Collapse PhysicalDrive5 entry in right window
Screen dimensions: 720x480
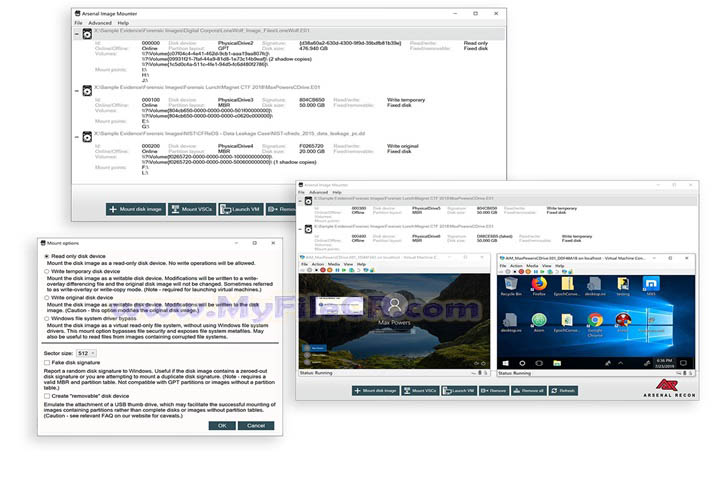tap(300, 201)
